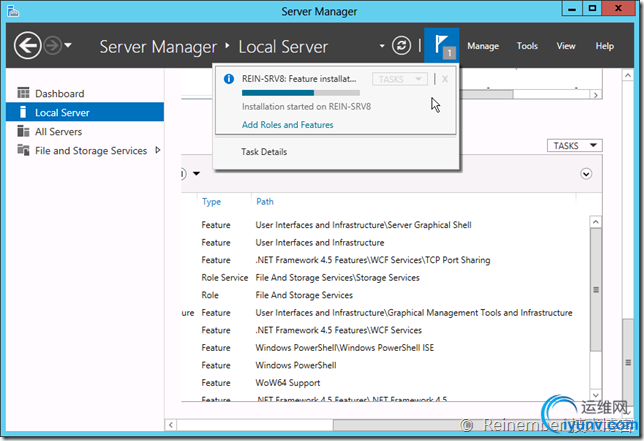The width and height of the screenshot is (644, 441).
Task: Open the navigation history dropdown arrow
Action: pos(68,45)
